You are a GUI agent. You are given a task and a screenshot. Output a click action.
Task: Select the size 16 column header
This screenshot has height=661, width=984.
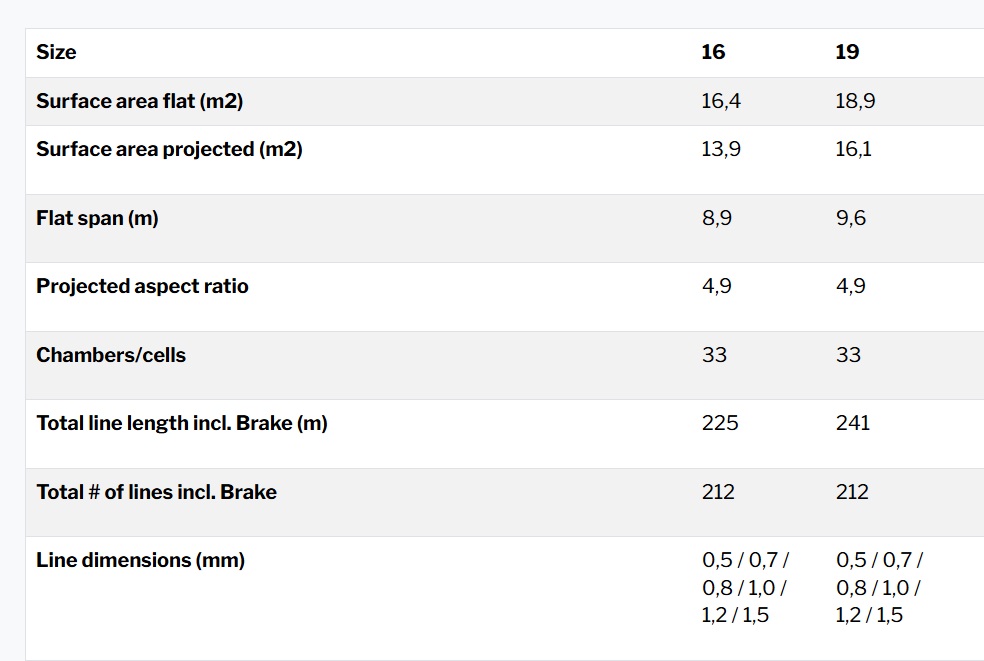point(713,52)
